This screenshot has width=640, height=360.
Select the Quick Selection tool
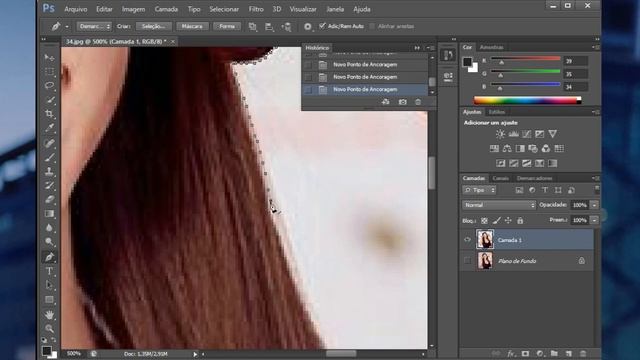coord(49,100)
